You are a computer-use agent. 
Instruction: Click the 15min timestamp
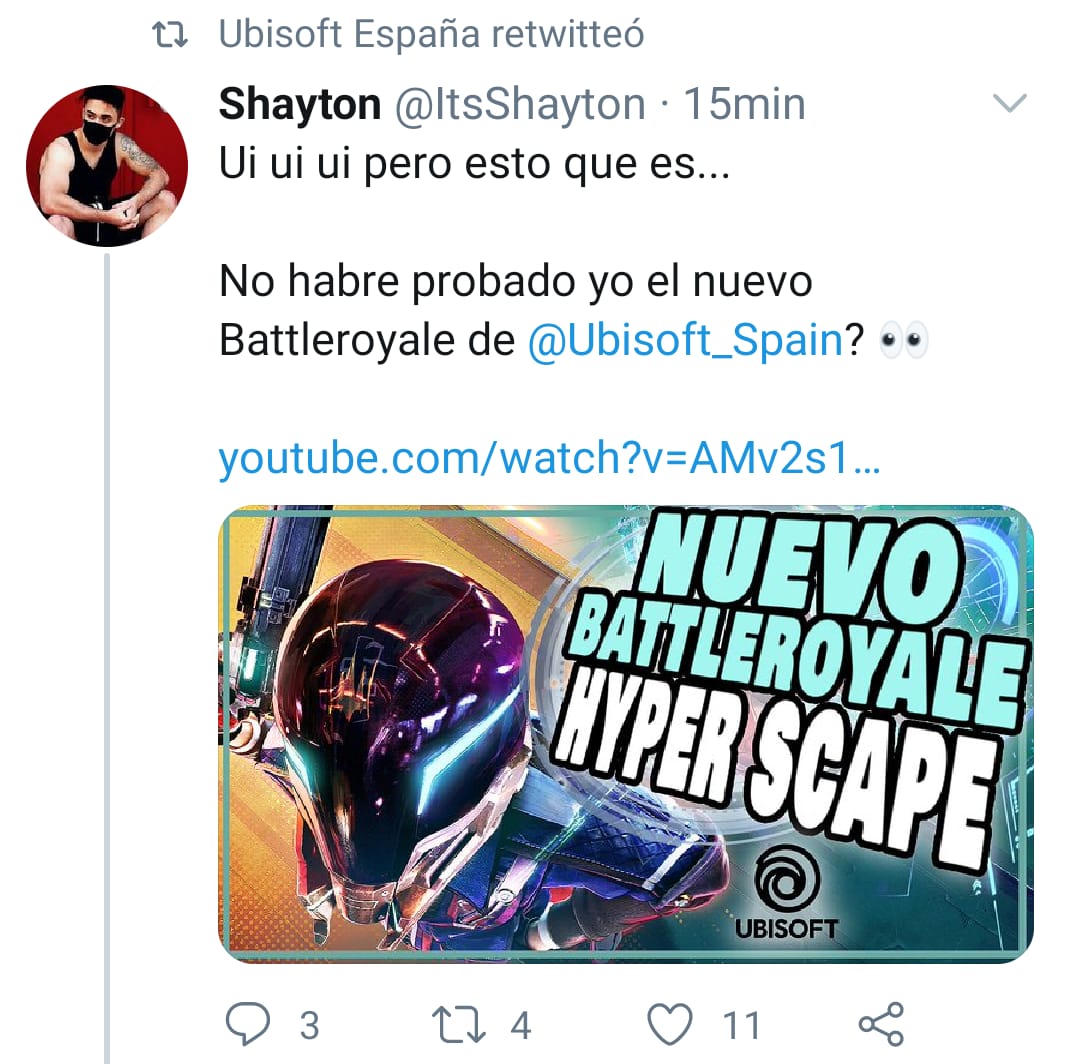click(x=744, y=104)
